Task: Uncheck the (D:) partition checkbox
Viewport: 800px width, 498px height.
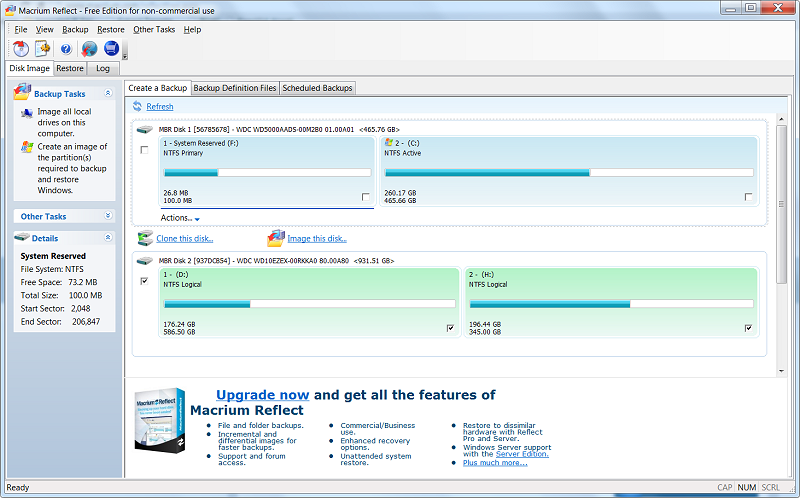Action: tap(450, 328)
